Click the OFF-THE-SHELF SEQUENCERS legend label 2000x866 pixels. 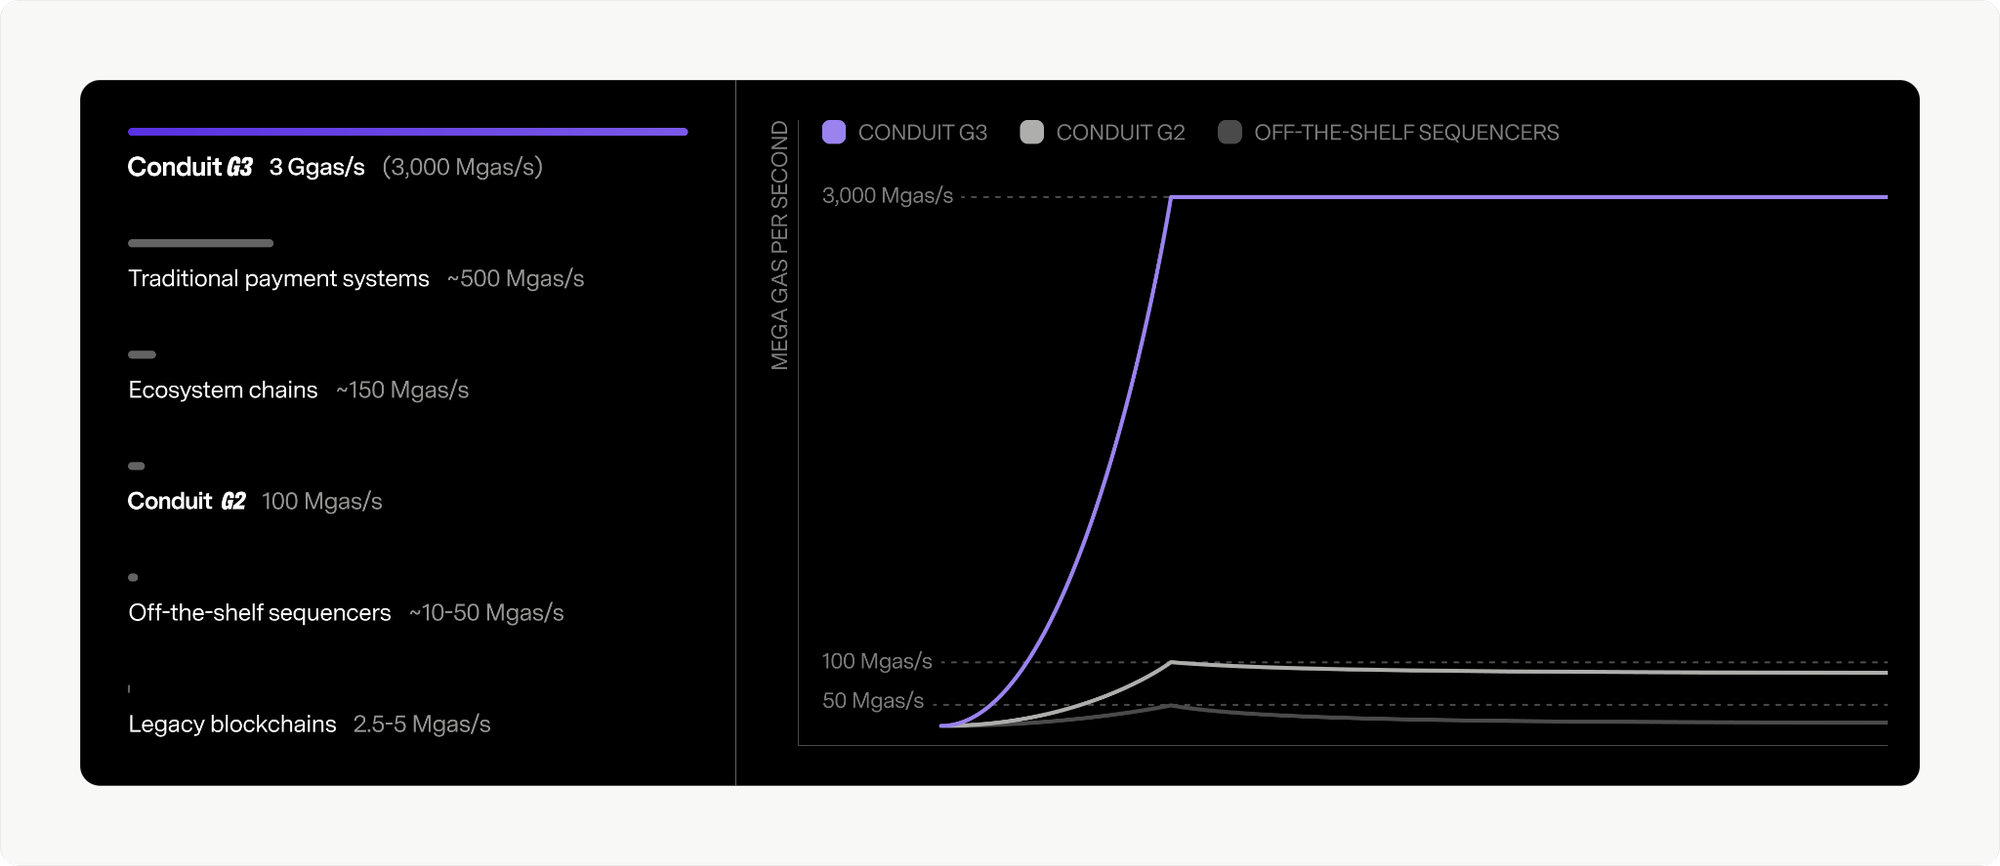1406,133
